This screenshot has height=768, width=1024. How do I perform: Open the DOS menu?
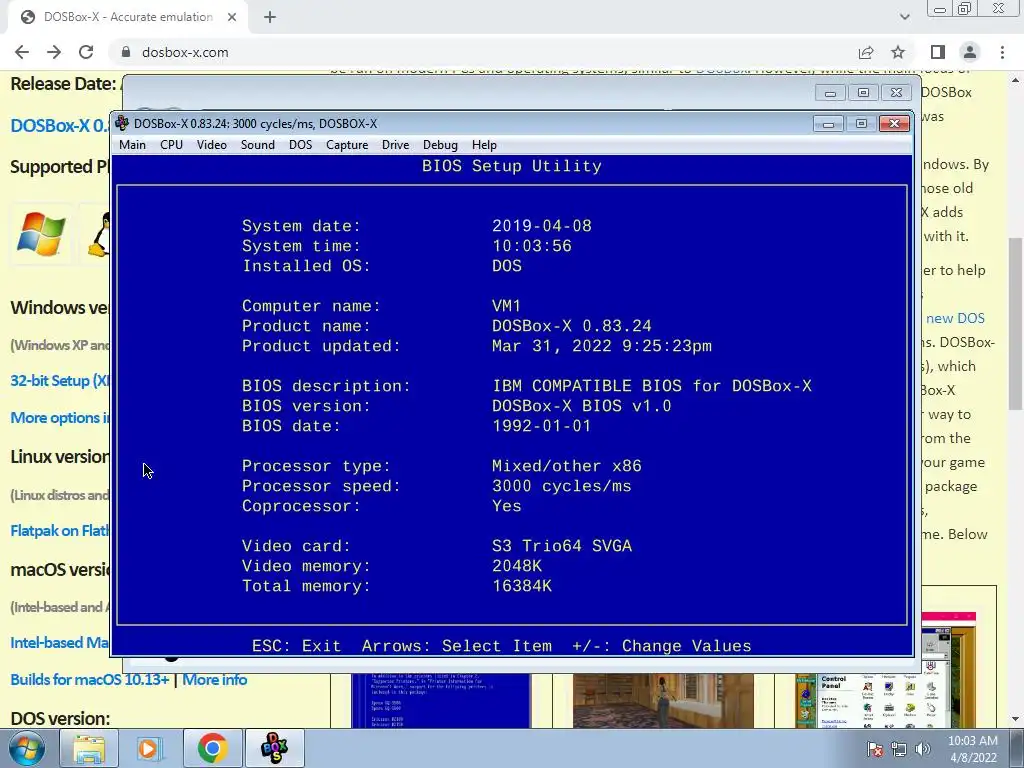[x=300, y=145]
